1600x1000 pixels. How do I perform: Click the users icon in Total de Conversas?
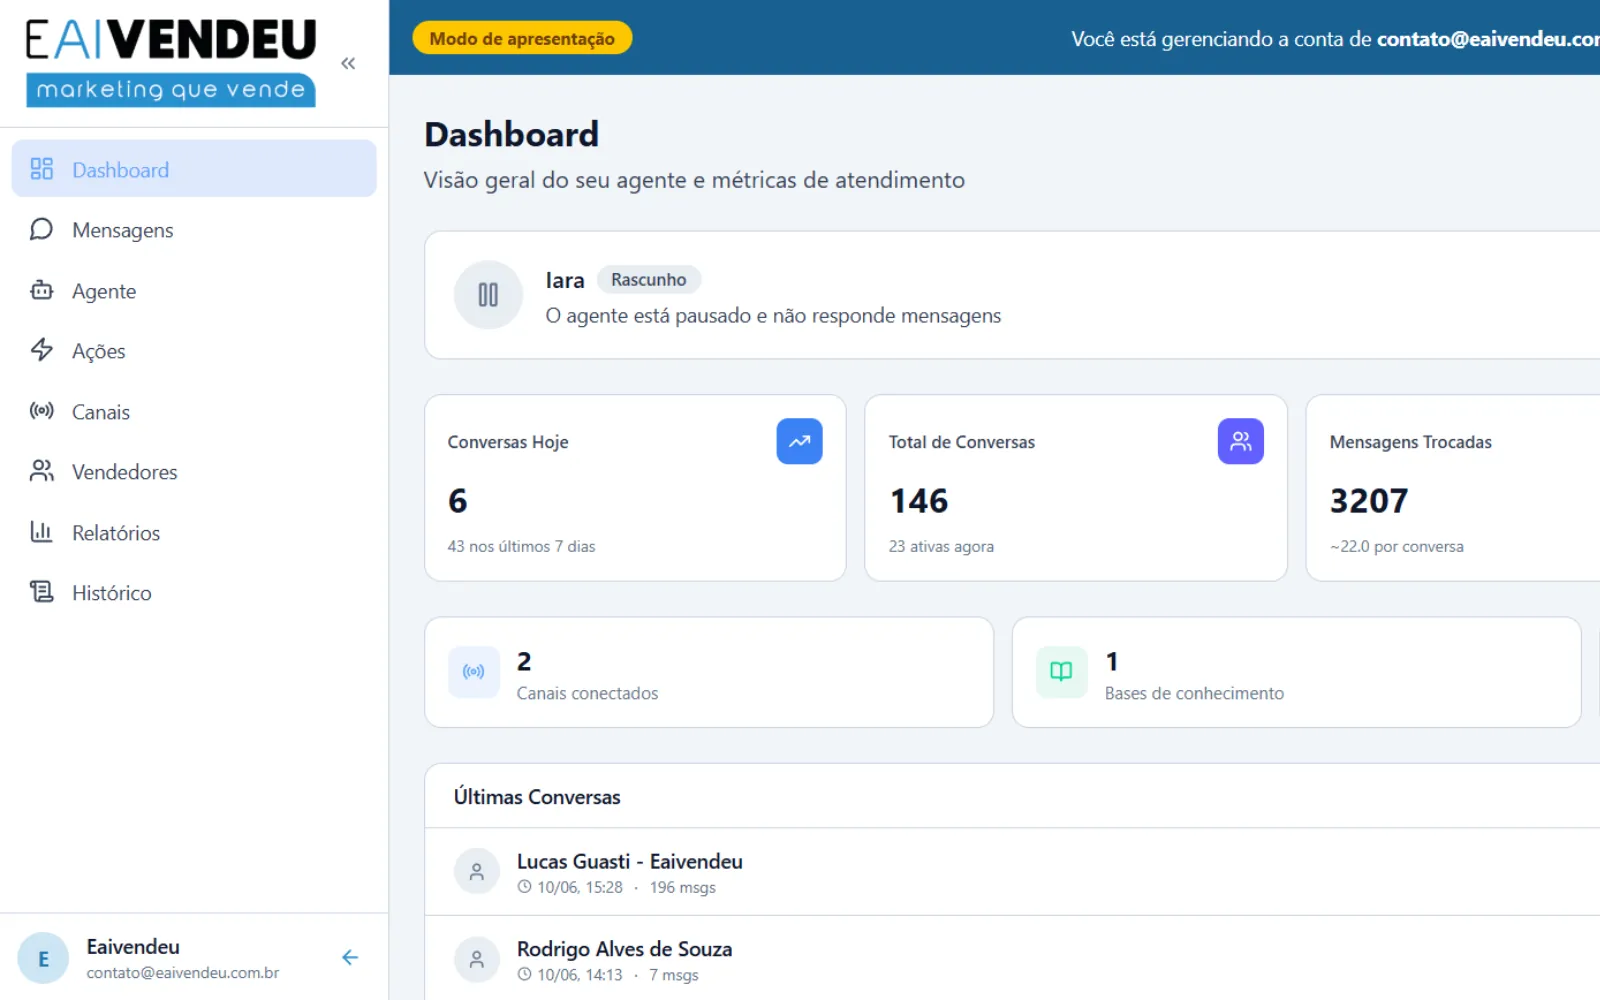point(1240,441)
